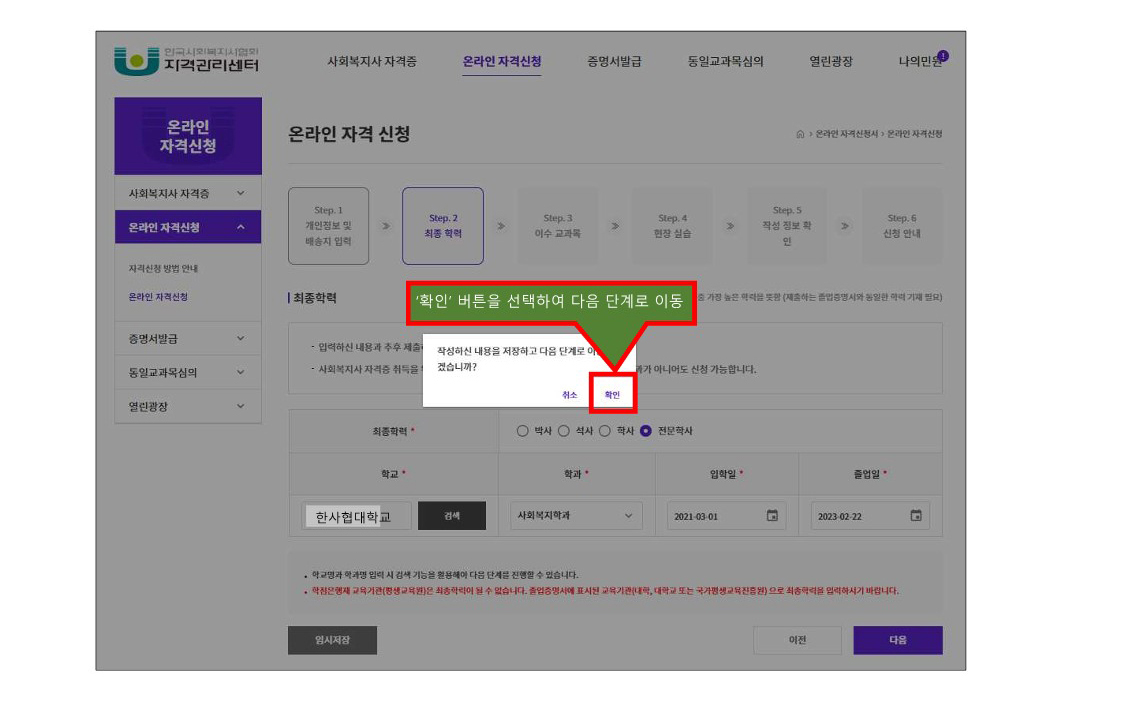Expand 열린광장 in the sidebar

tap(188, 406)
